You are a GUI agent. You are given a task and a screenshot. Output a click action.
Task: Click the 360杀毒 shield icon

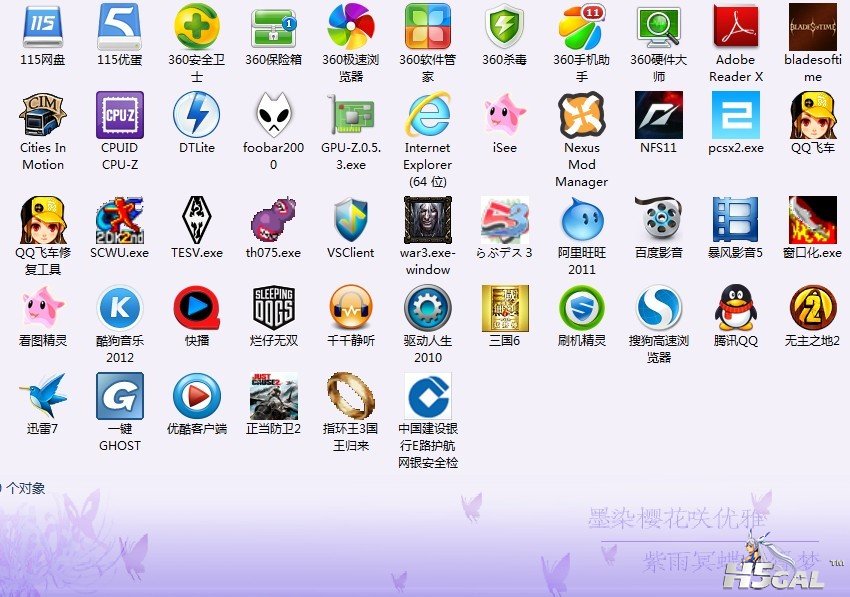[x=505, y=25]
